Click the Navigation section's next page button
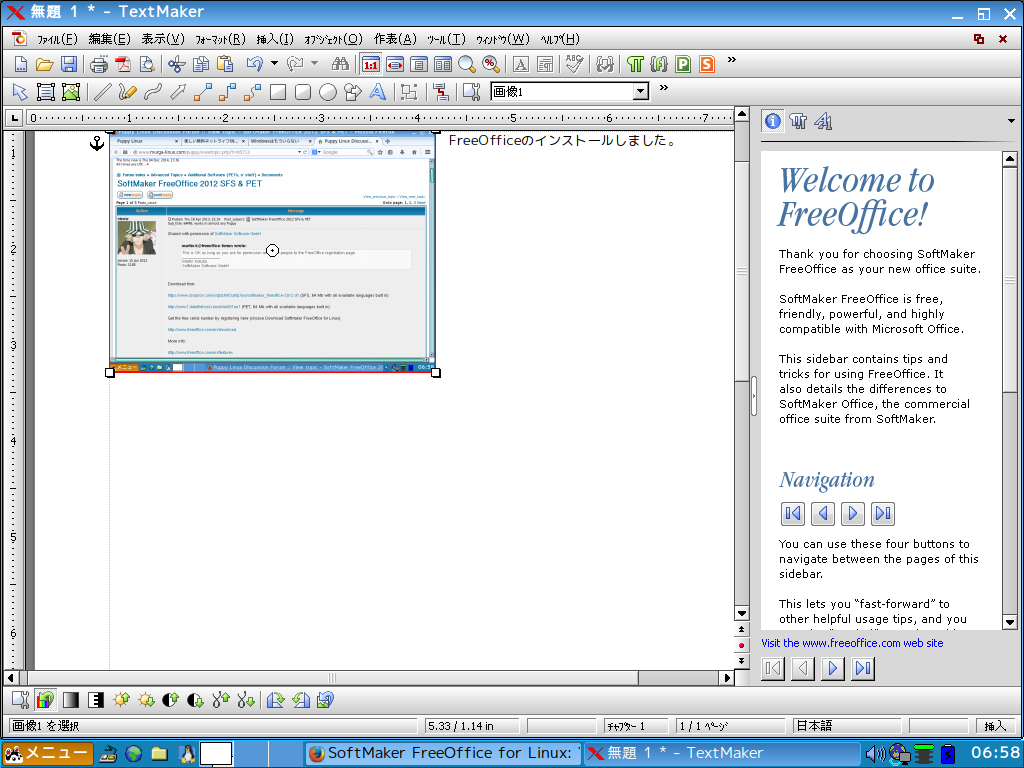 click(853, 514)
